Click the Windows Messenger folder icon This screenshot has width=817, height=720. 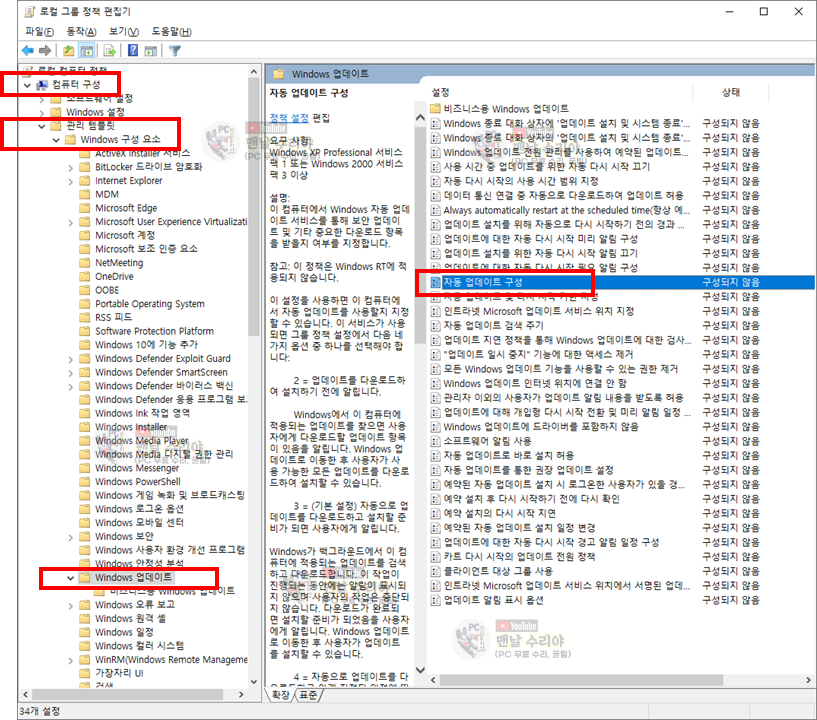(x=84, y=468)
